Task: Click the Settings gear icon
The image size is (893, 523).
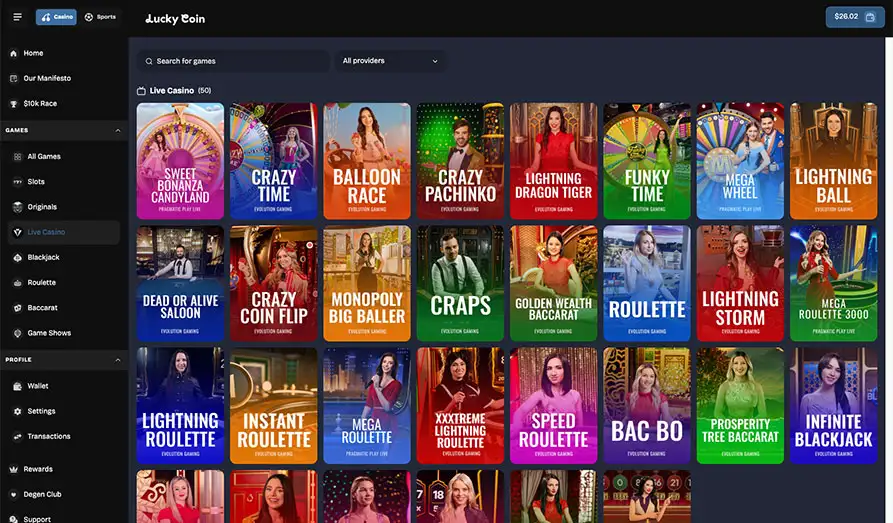Action: pyautogui.click(x=18, y=411)
